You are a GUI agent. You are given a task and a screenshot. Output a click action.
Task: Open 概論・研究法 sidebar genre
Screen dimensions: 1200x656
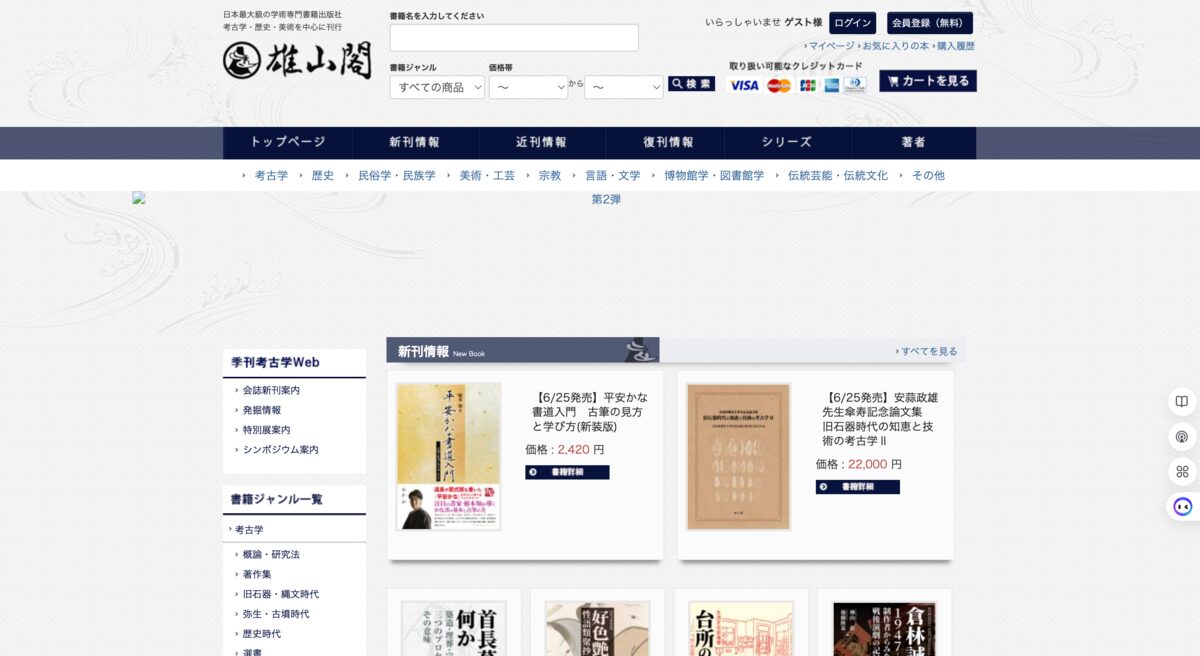click(271, 554)
